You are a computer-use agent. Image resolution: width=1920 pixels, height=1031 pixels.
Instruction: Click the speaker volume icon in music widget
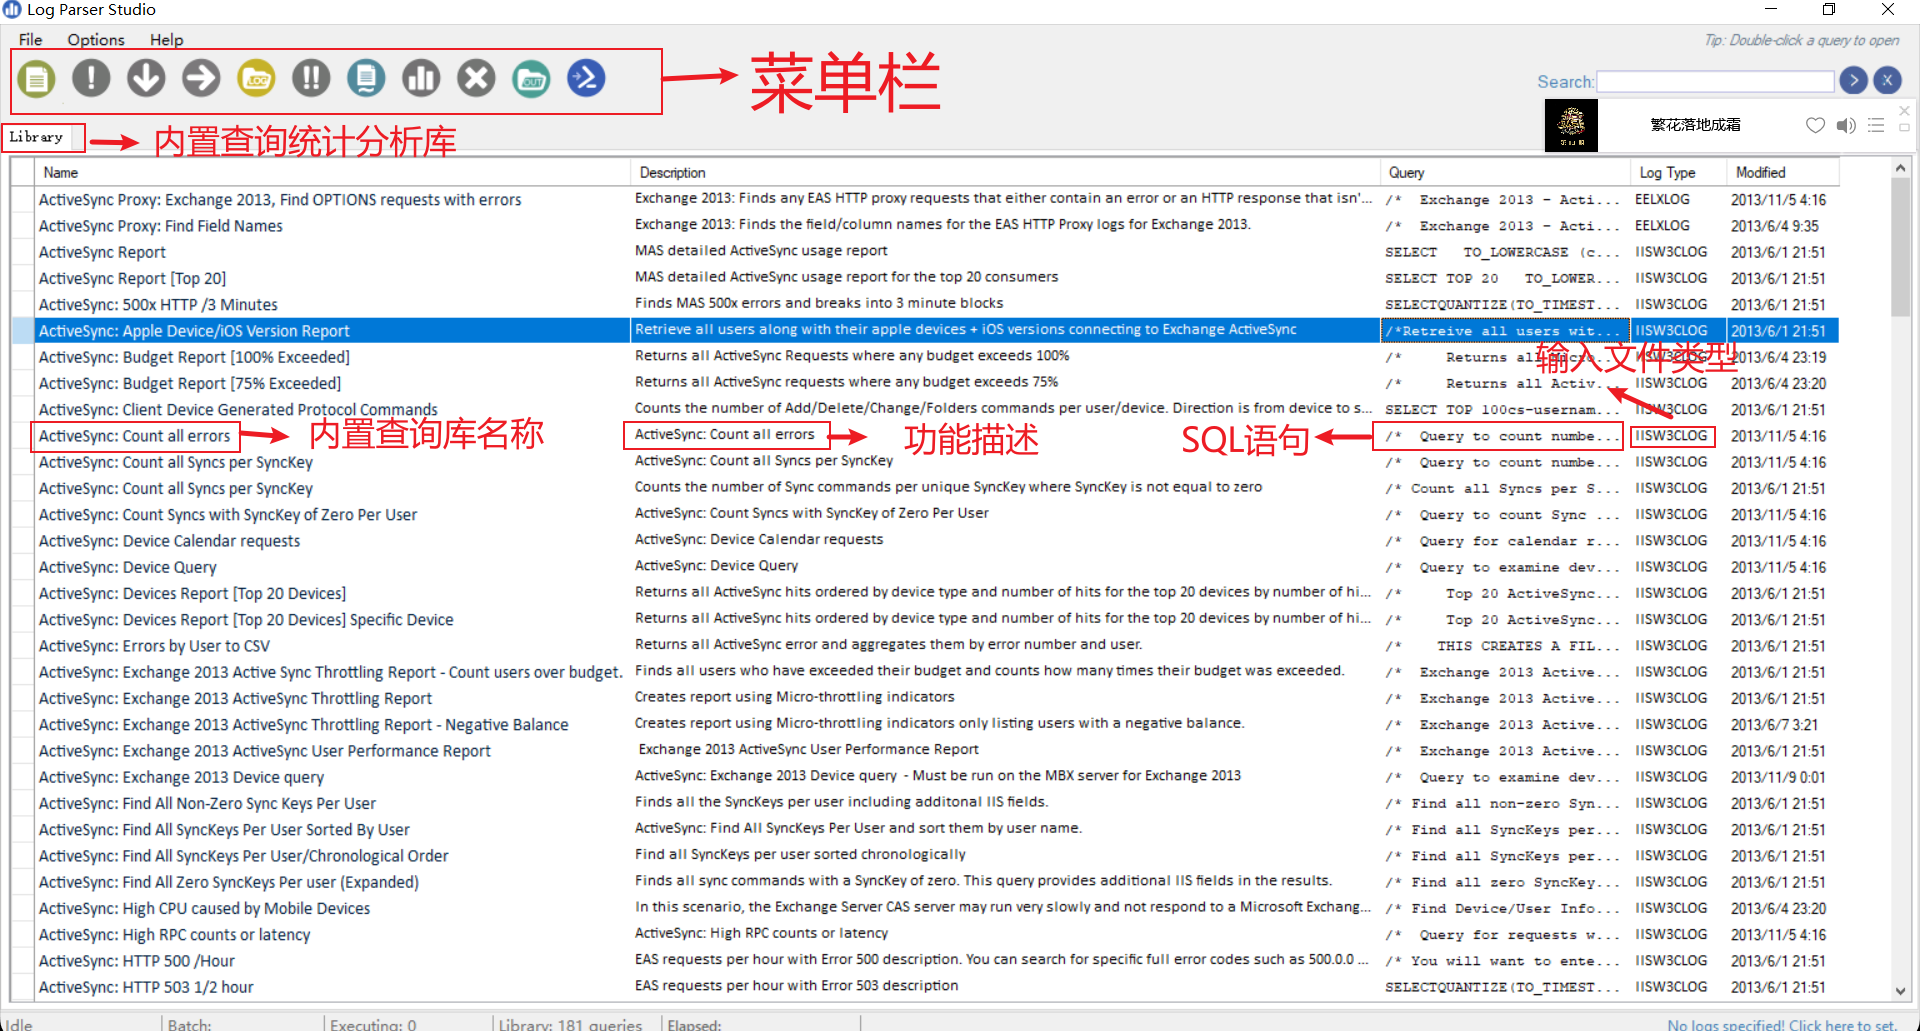coord(1846,125)
